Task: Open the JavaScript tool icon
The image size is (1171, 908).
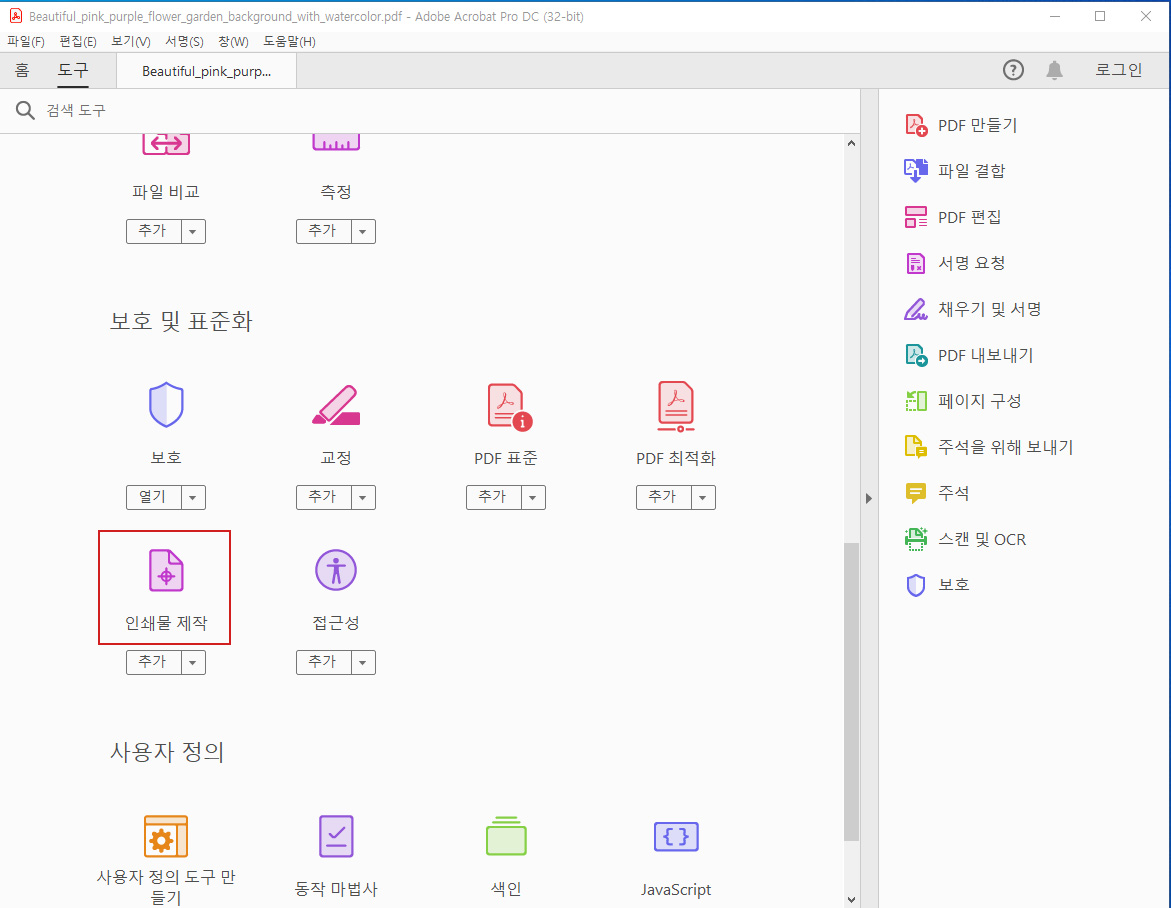Action: coord(676,836)
